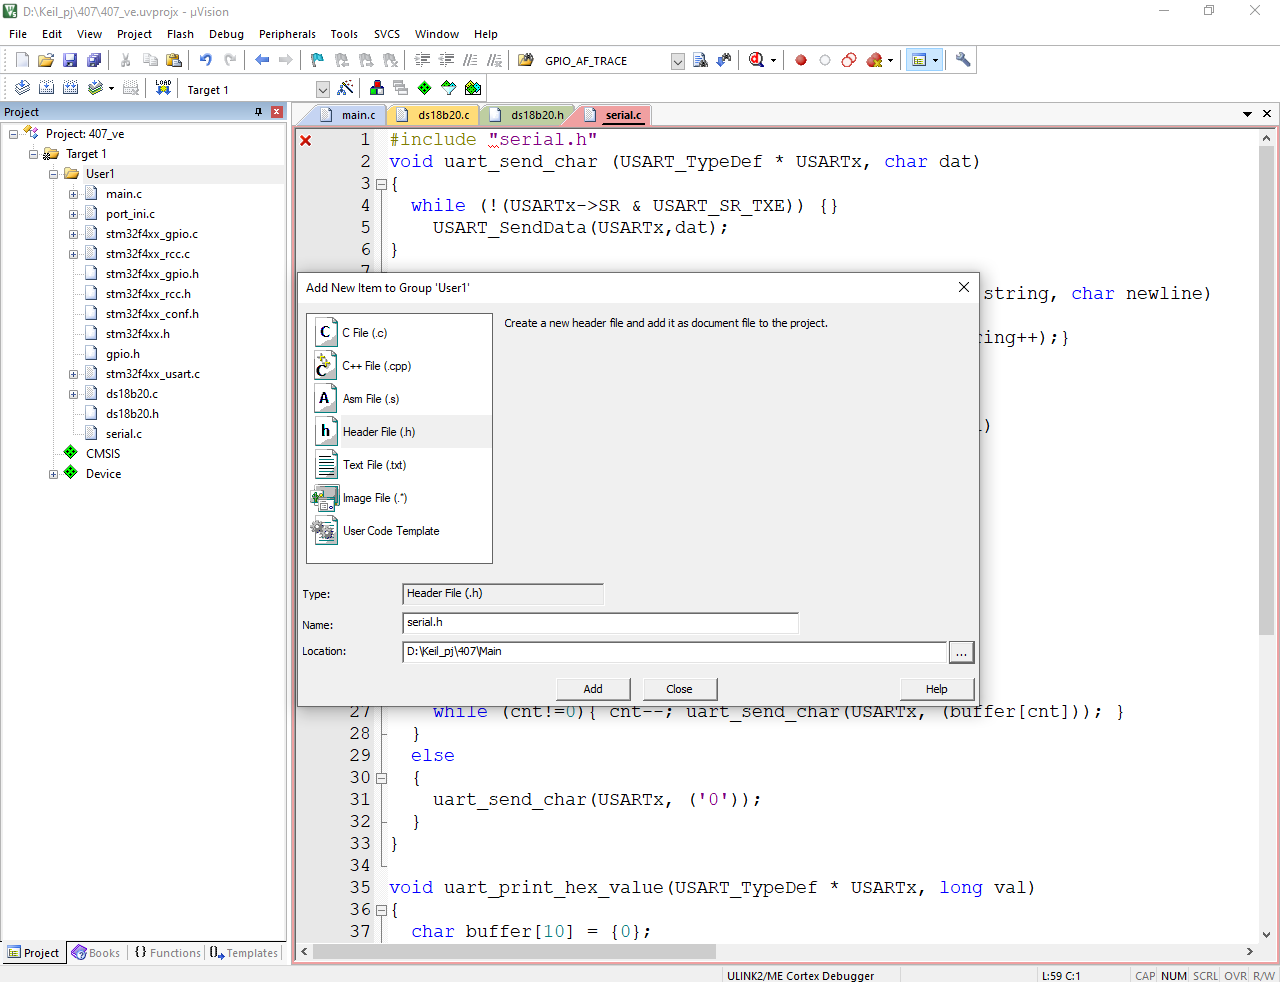Screen dimensions: 1280x982
Task: Click the Batch Build icon
Action: (95, 88)
